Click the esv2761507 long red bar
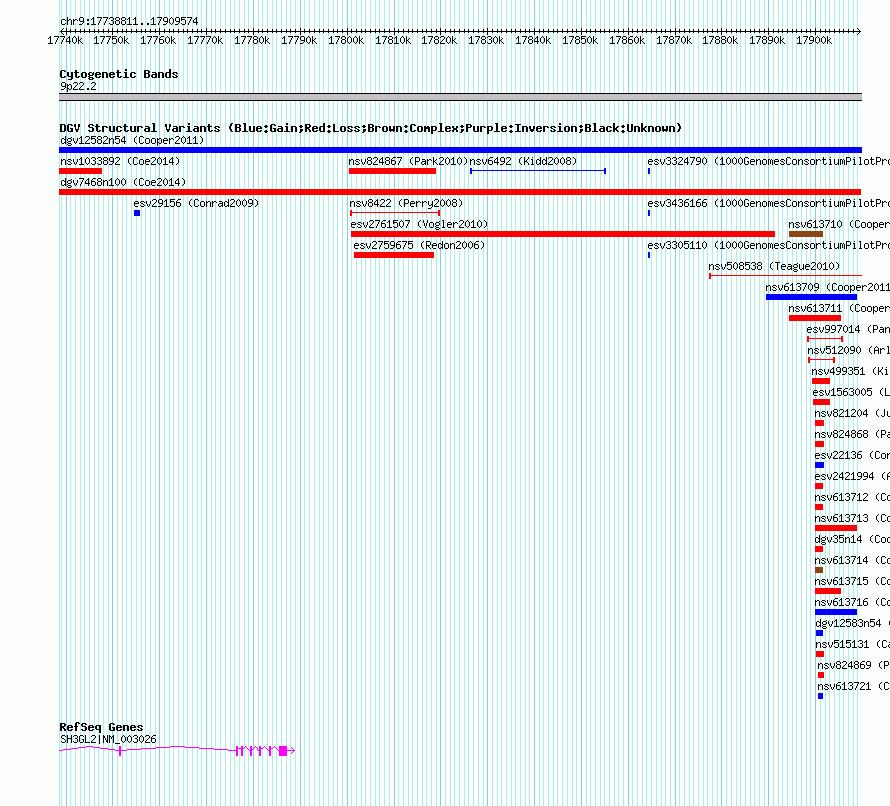 point(563,234)
